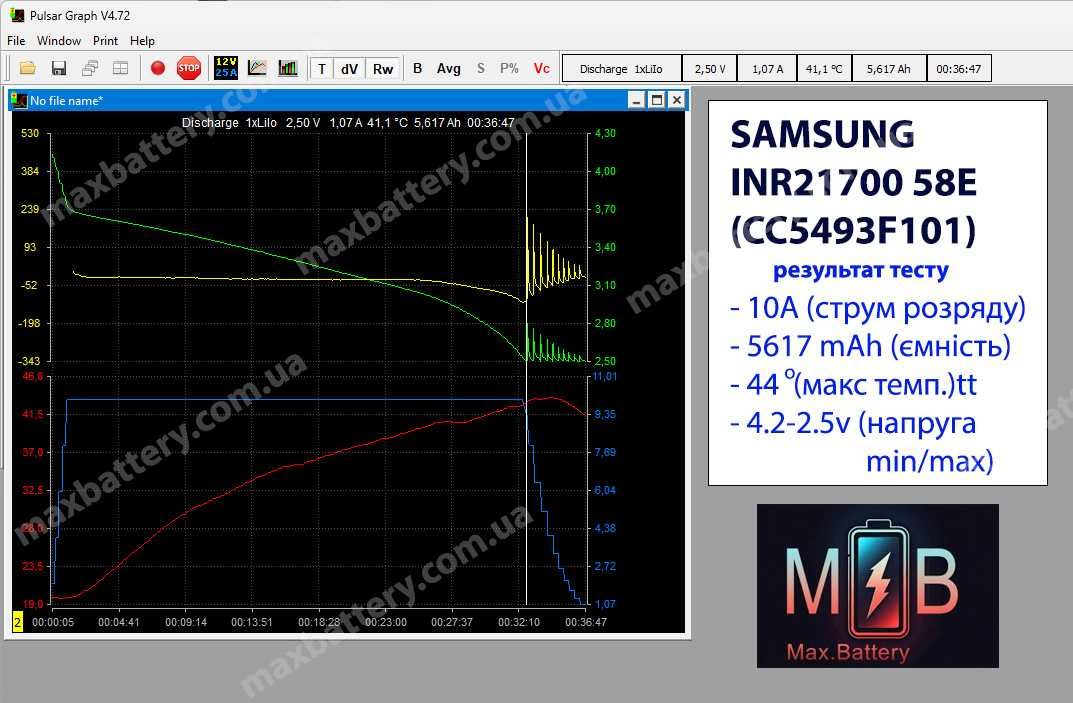Screen dimensions: 1073x703
Task: Toggle the T temperature curve
Action: pos(322,68)
